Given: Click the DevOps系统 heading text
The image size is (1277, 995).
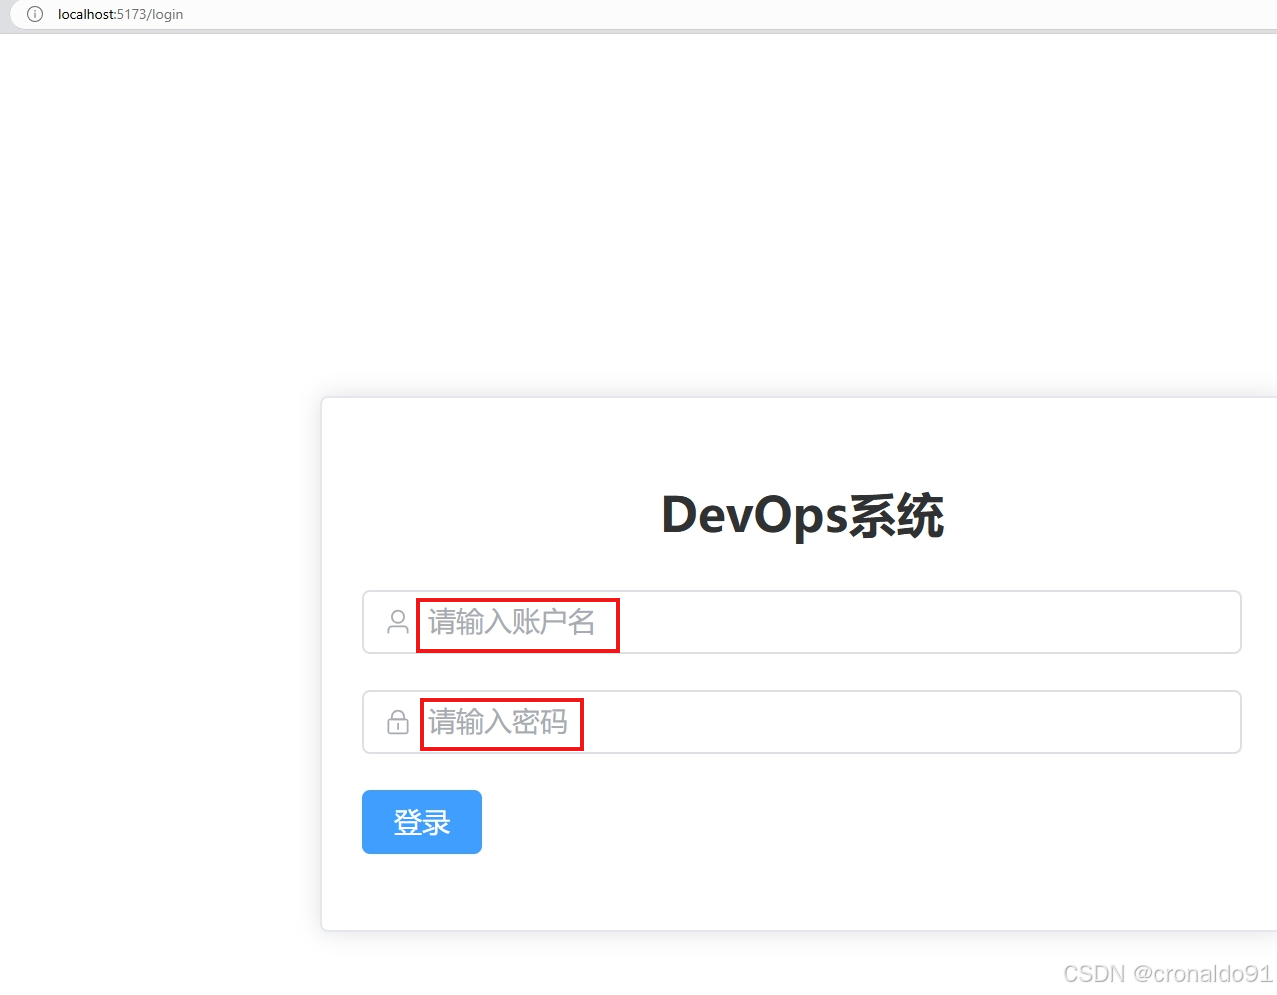Looking at the screenshot, I should click(803, 516).
